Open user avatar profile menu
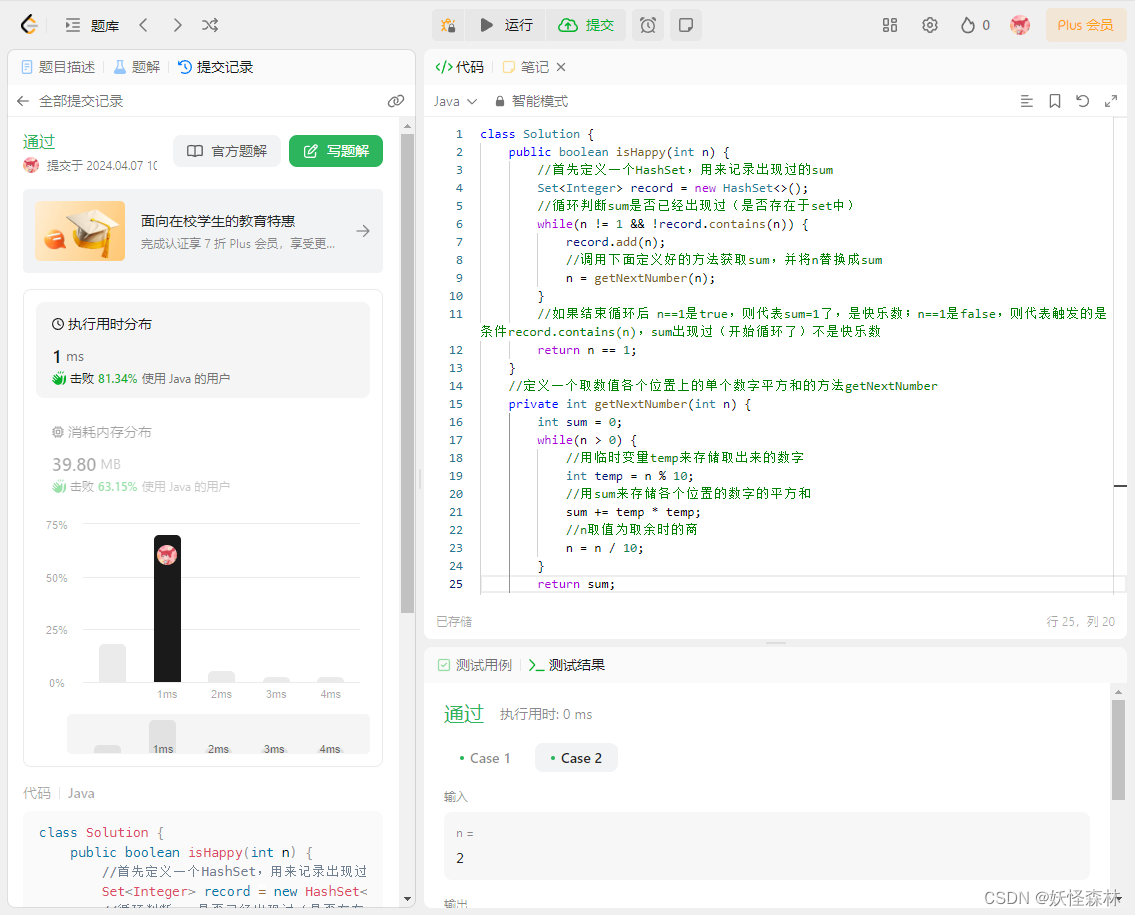Screen dimensions: 1136x916 pyautogui.click(x=1020, y=25)
